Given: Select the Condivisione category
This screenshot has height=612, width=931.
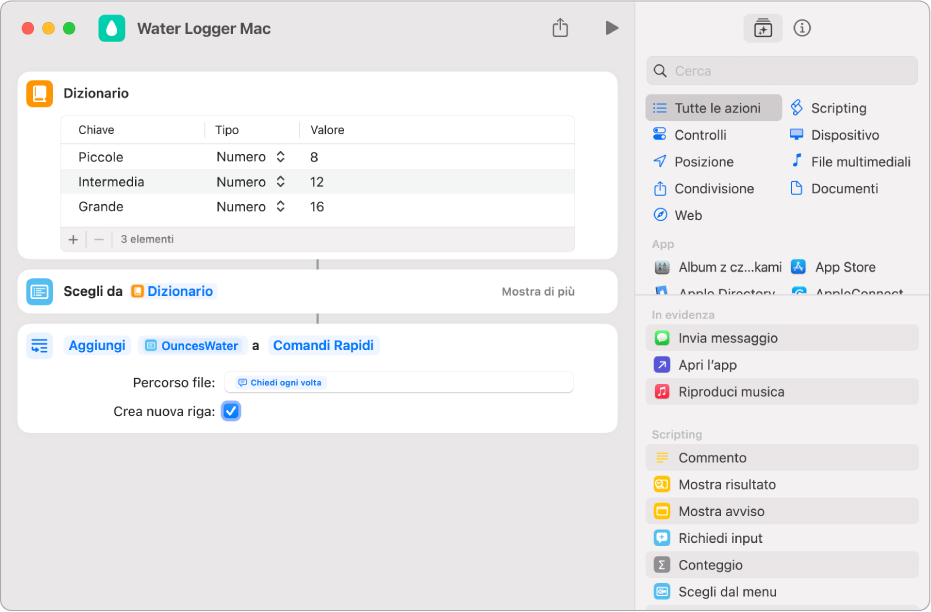Looking at the screenshot, I should [703, 188].
